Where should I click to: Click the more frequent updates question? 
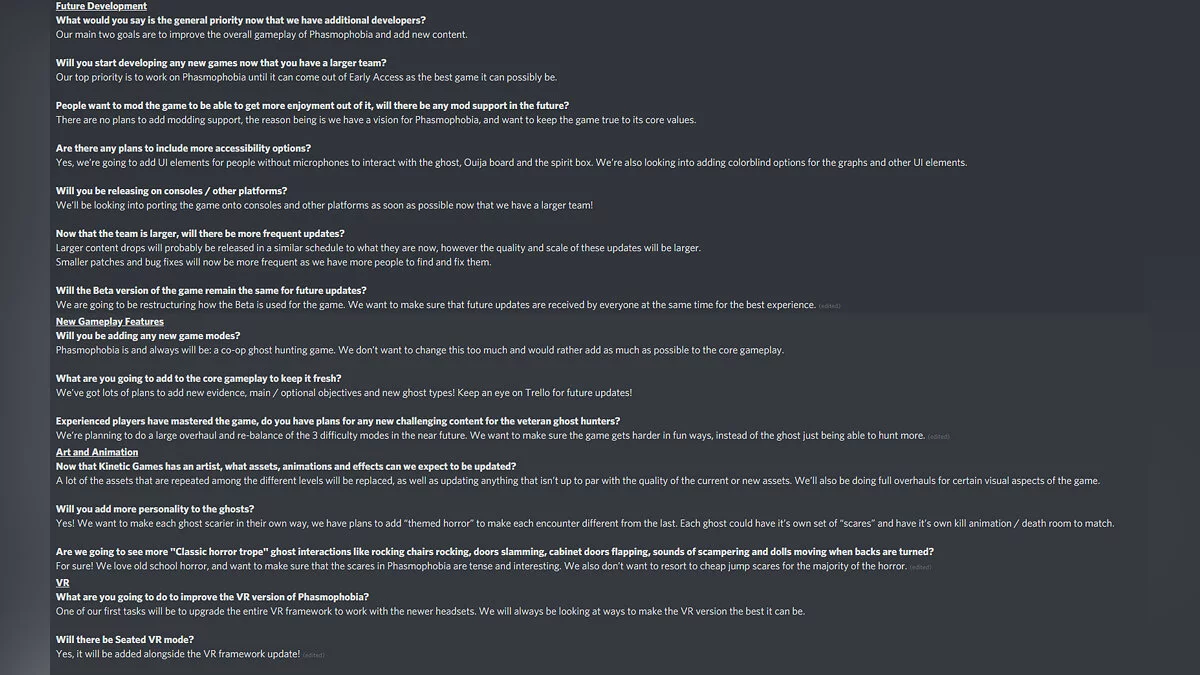pos(200,234)
